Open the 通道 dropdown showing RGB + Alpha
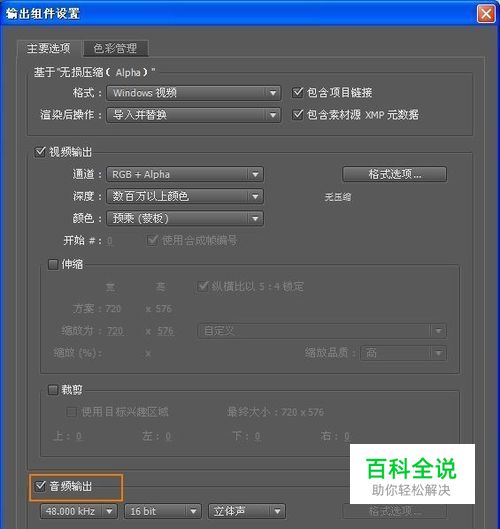The height and width of the screenshot is (529, 500). pos(185,174)
